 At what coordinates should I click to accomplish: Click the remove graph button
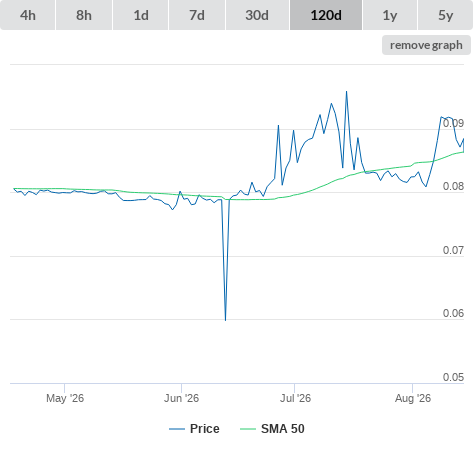(x=426, y=45)
